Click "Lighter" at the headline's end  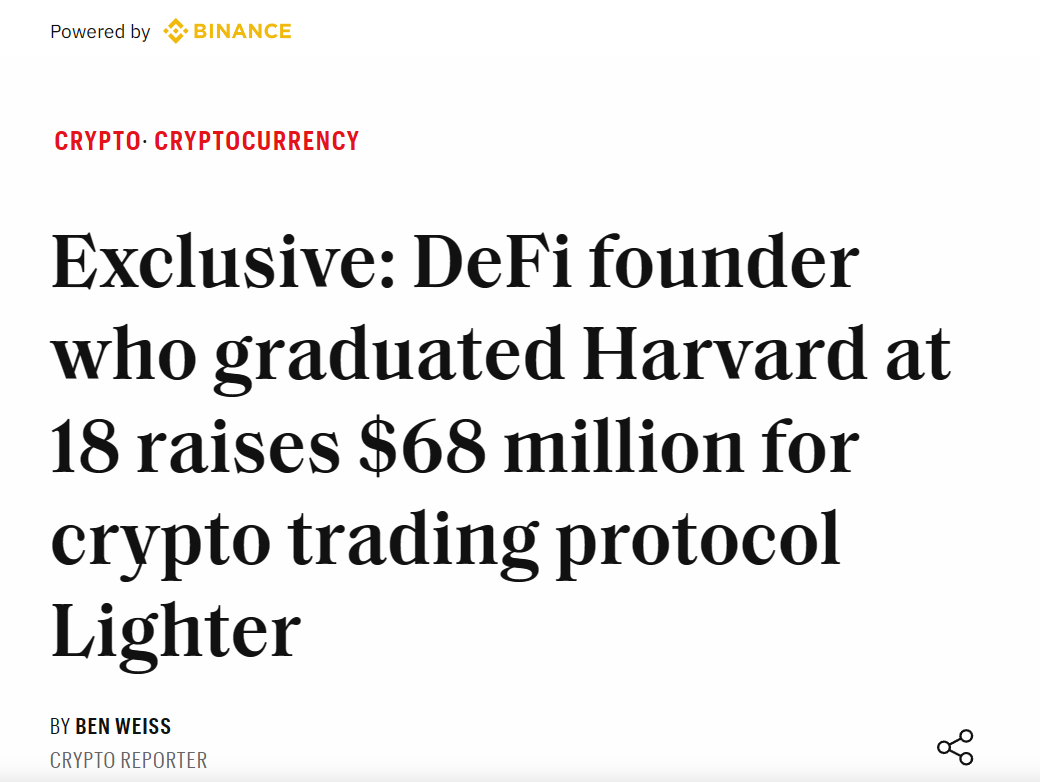tap(175, 629)
